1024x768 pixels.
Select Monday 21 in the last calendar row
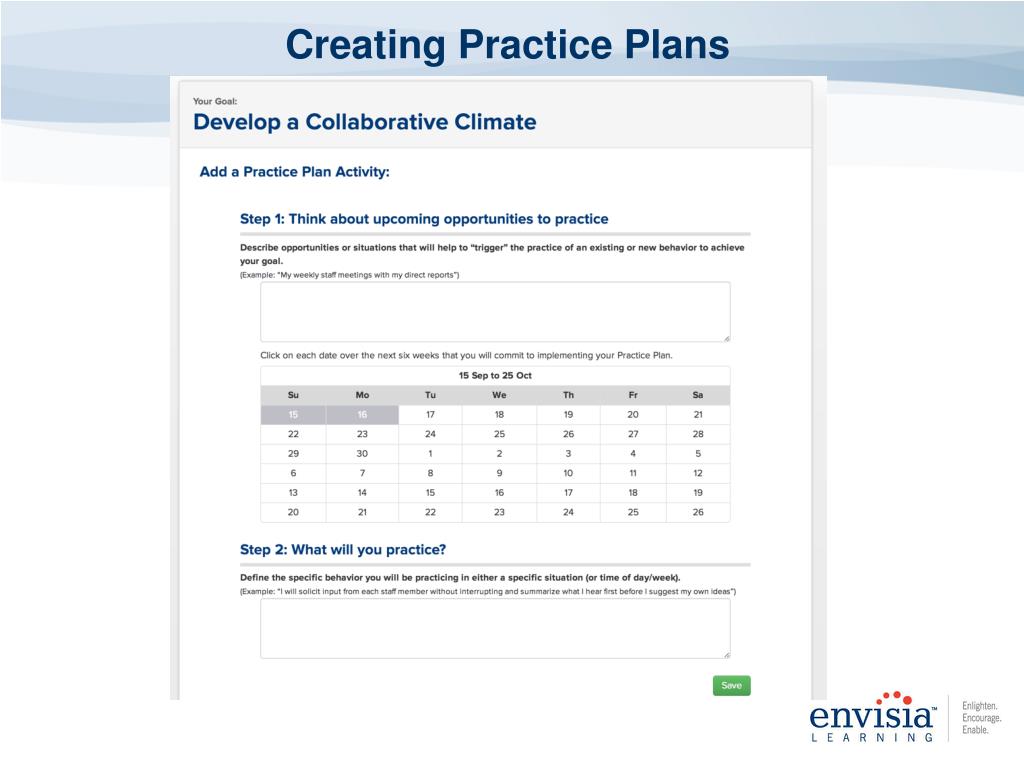pyautogui.click(x=362, y=513)
